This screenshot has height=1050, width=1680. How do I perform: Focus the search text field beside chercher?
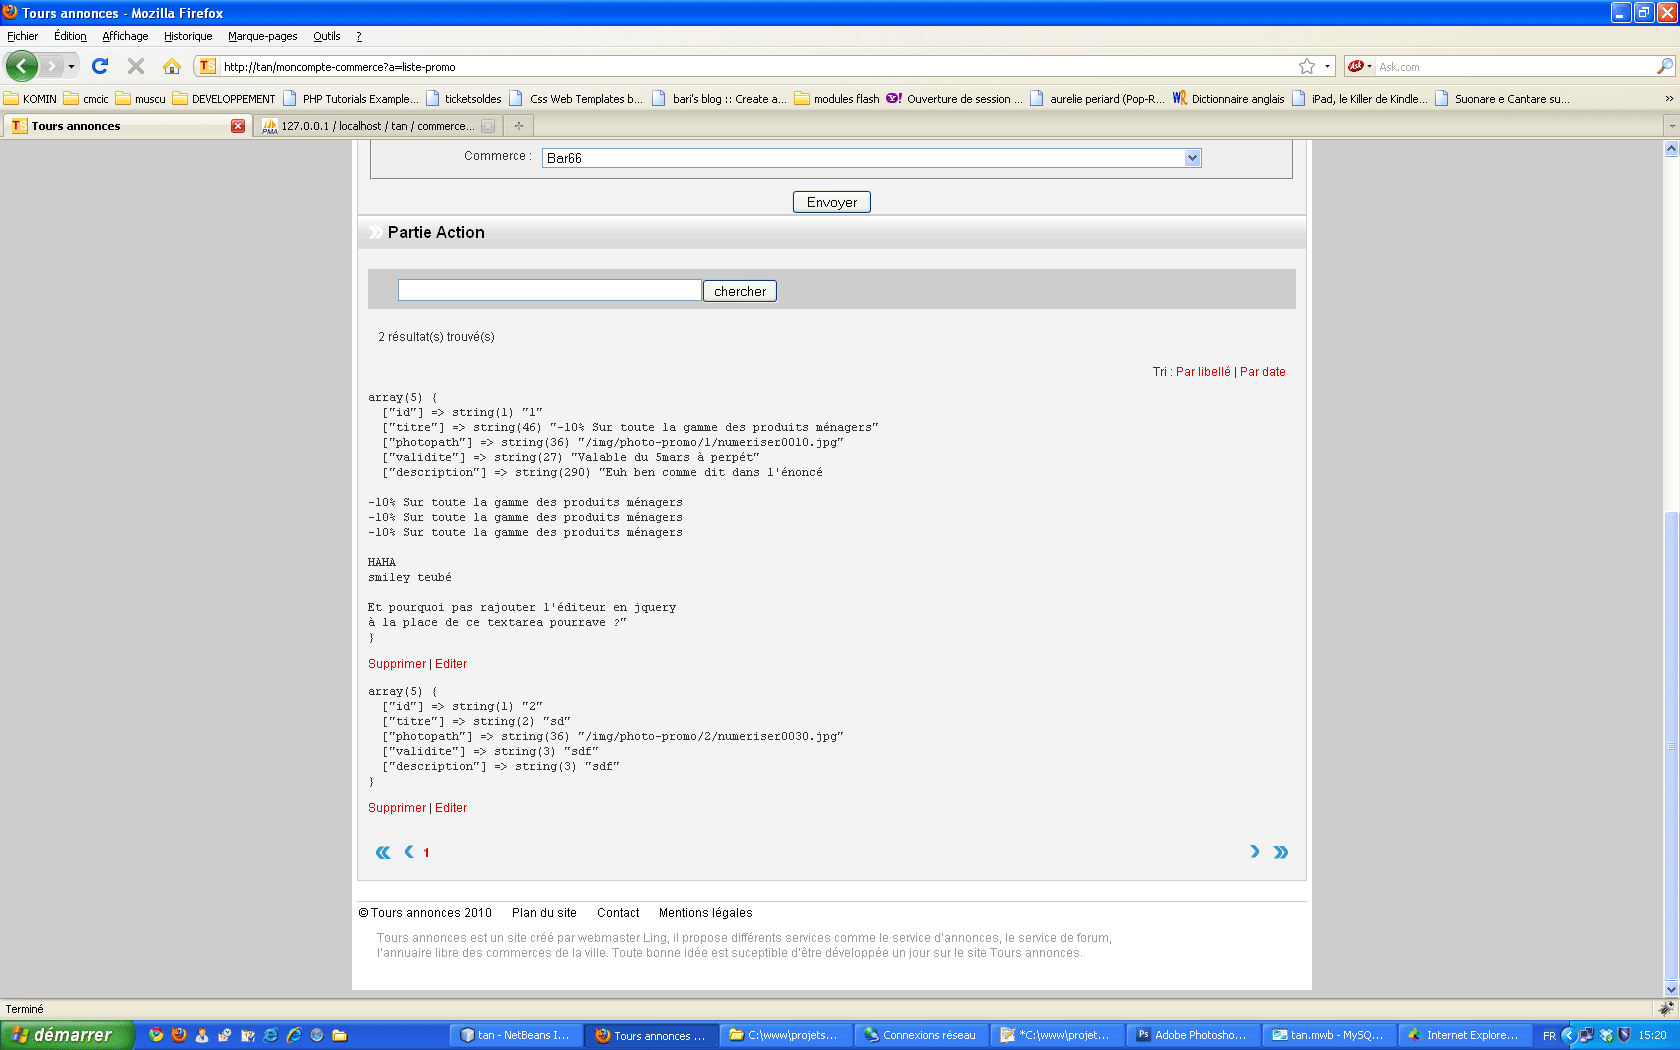coord(549,291)
